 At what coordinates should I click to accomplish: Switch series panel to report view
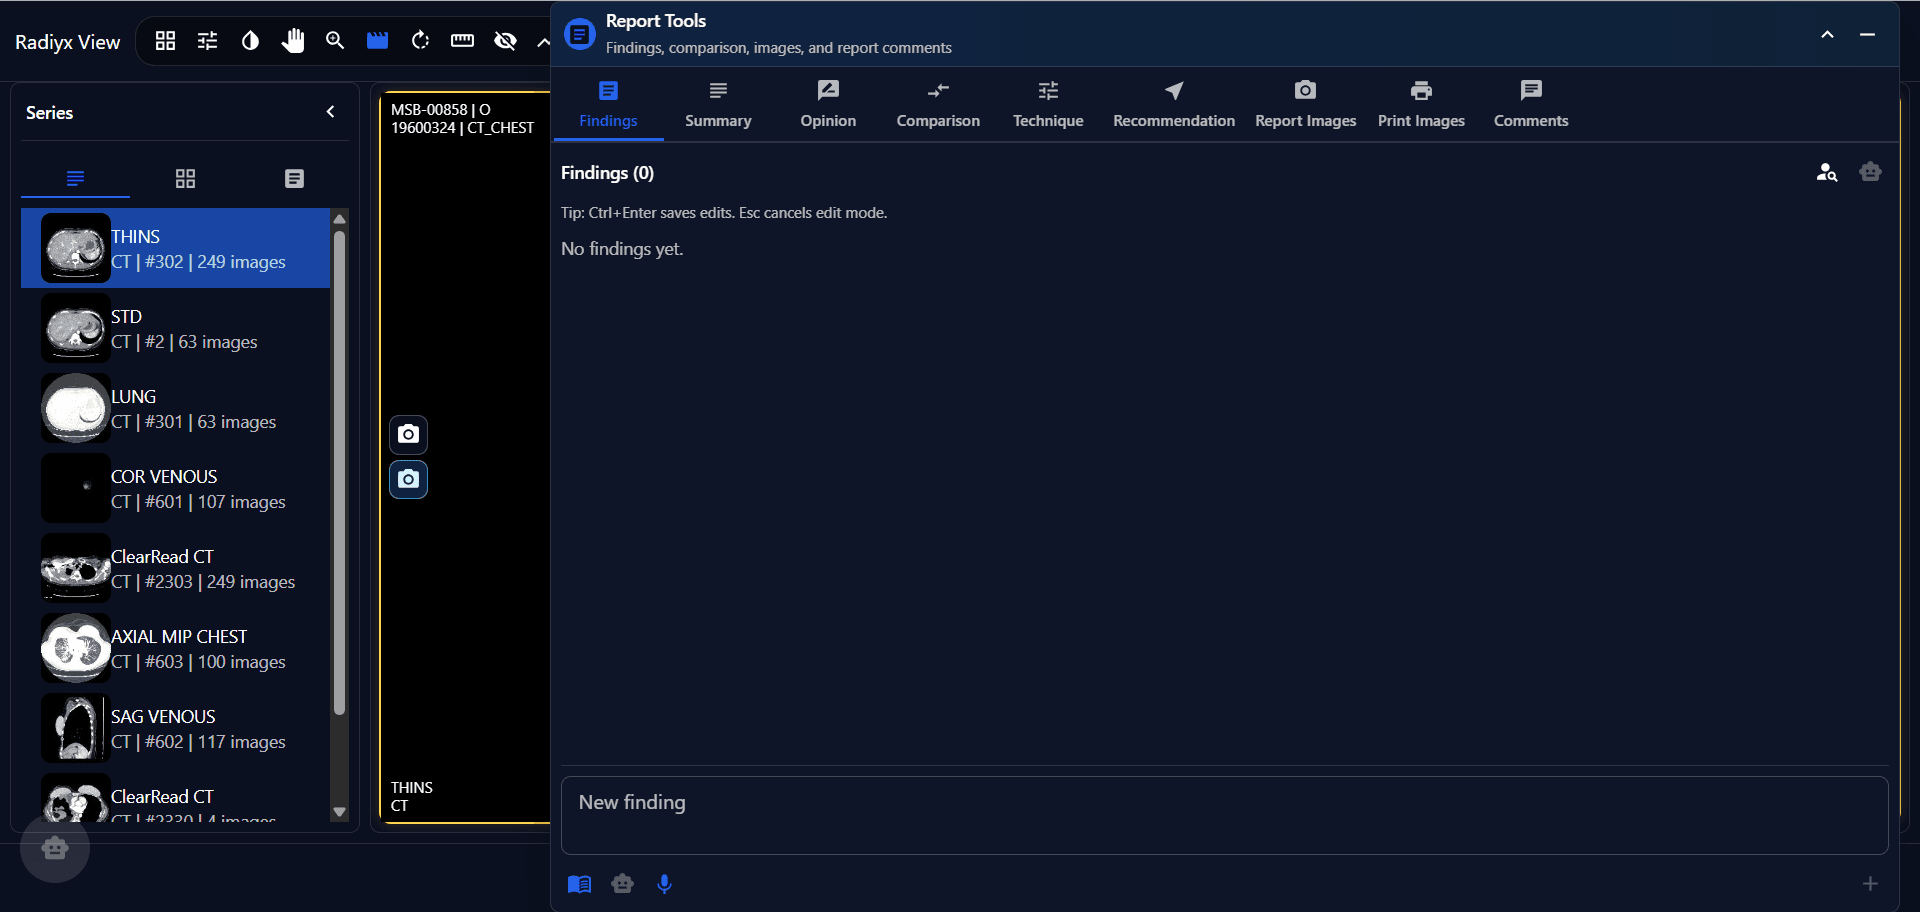coord(294,179)
